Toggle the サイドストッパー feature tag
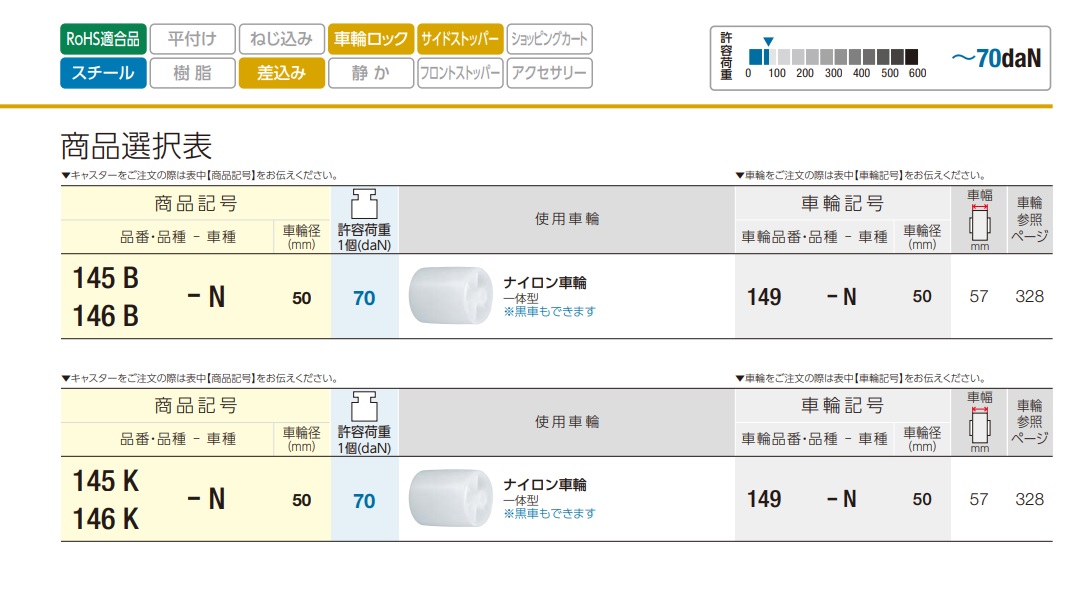Viewport: 1081px width, 608px height. tap(460, 39)
